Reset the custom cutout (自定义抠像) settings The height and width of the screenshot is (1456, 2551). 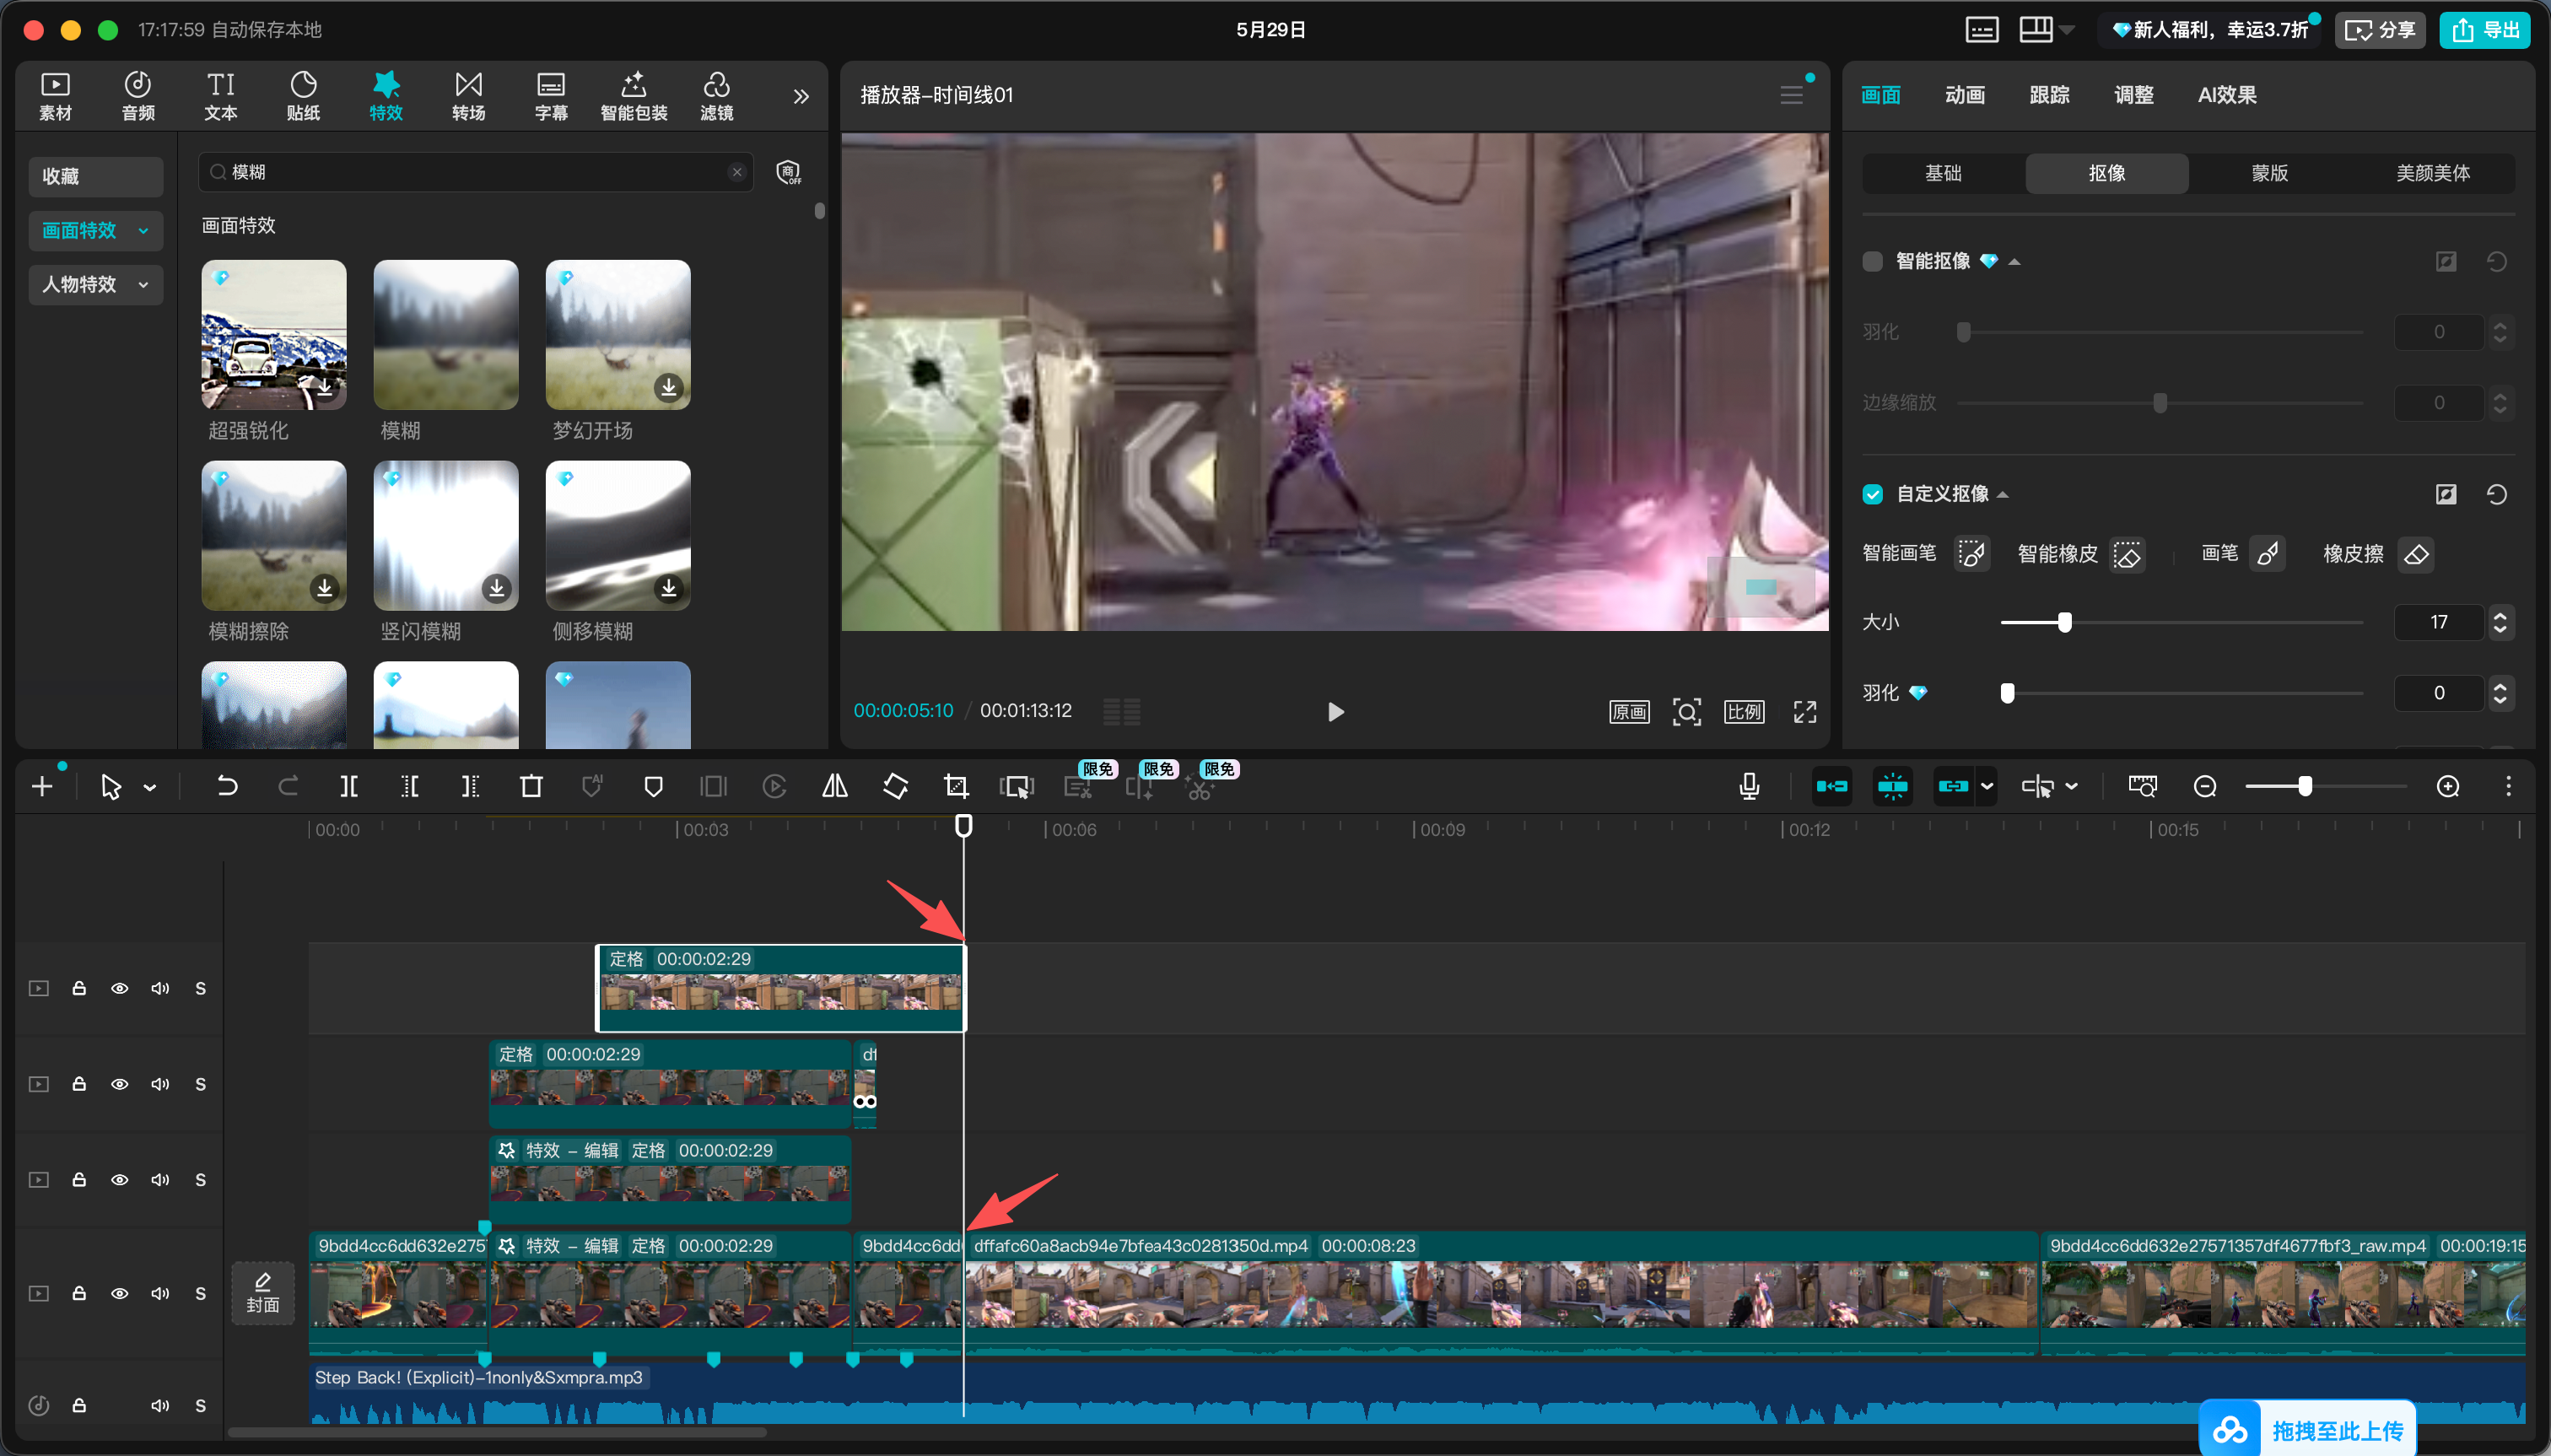2497,494
